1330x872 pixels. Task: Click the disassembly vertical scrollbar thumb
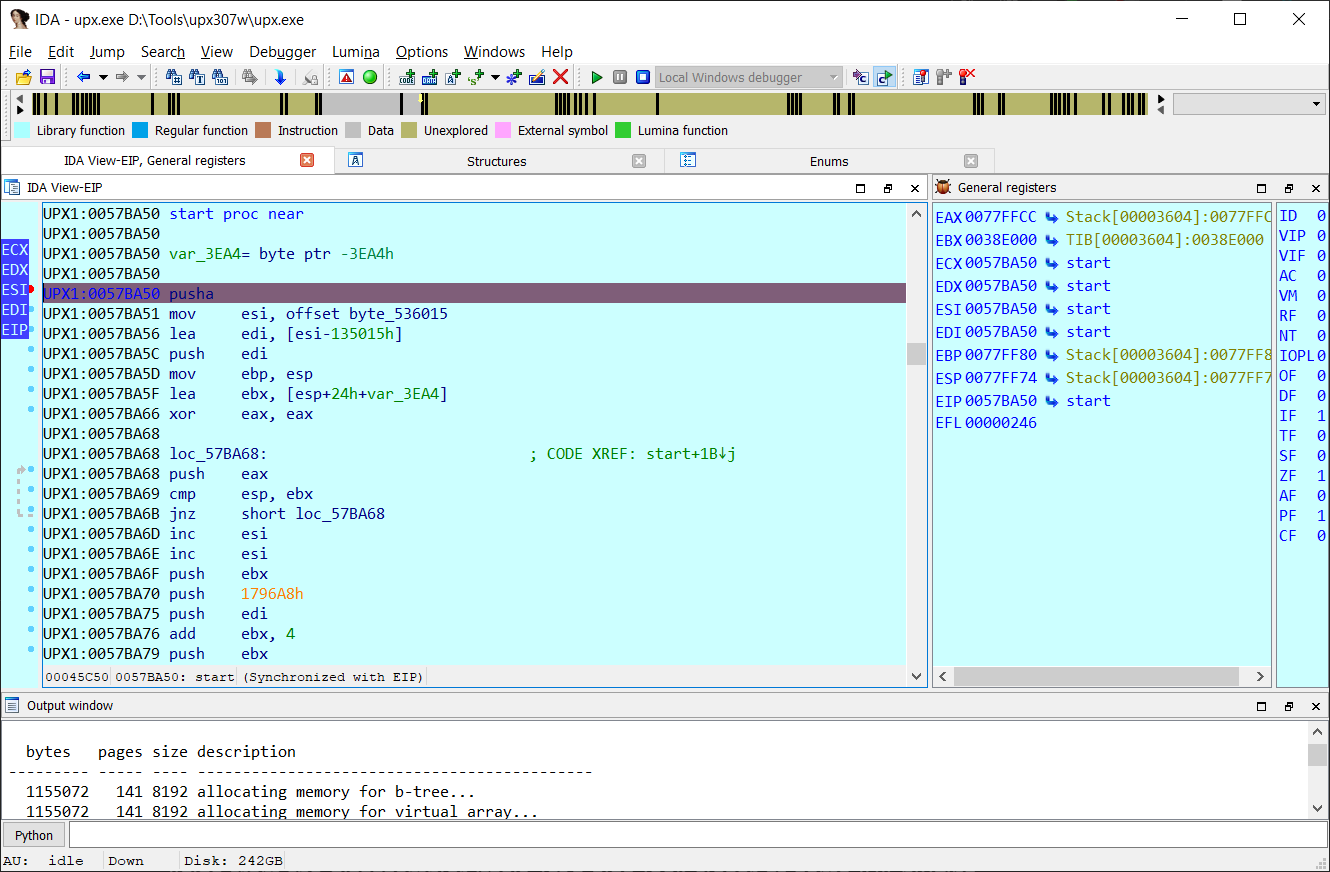(915, 354)
